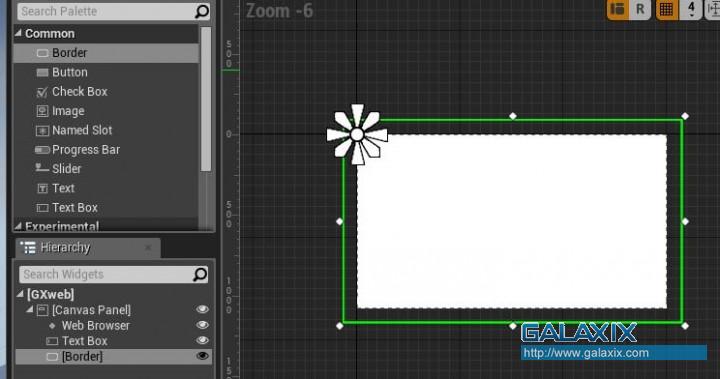Toggle the grid snapping toolbar icon
Viewport: 720px width, 379px height.
(666, 9)
